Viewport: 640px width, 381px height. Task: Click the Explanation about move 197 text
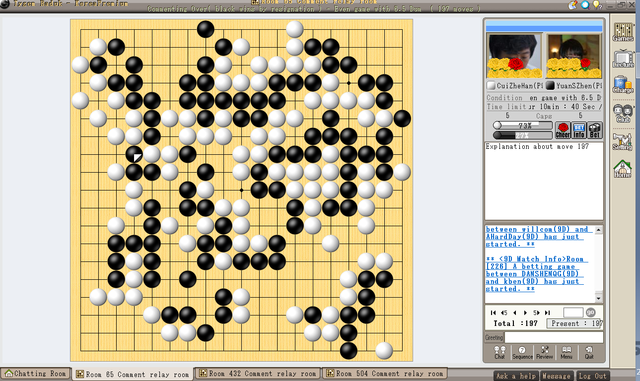[537, 146]
